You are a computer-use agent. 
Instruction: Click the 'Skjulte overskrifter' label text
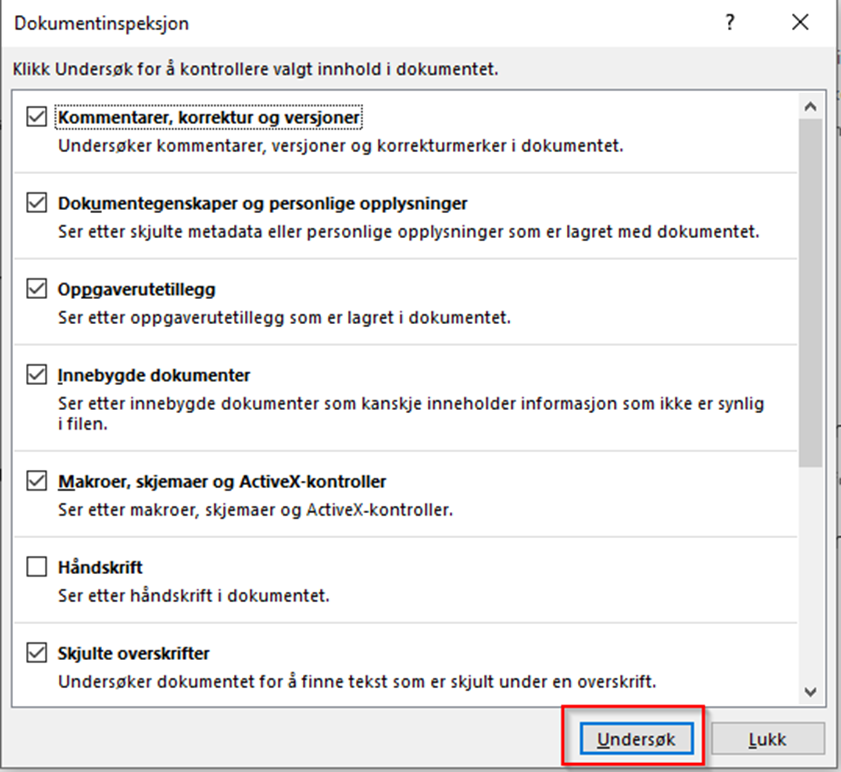(133, 653)
